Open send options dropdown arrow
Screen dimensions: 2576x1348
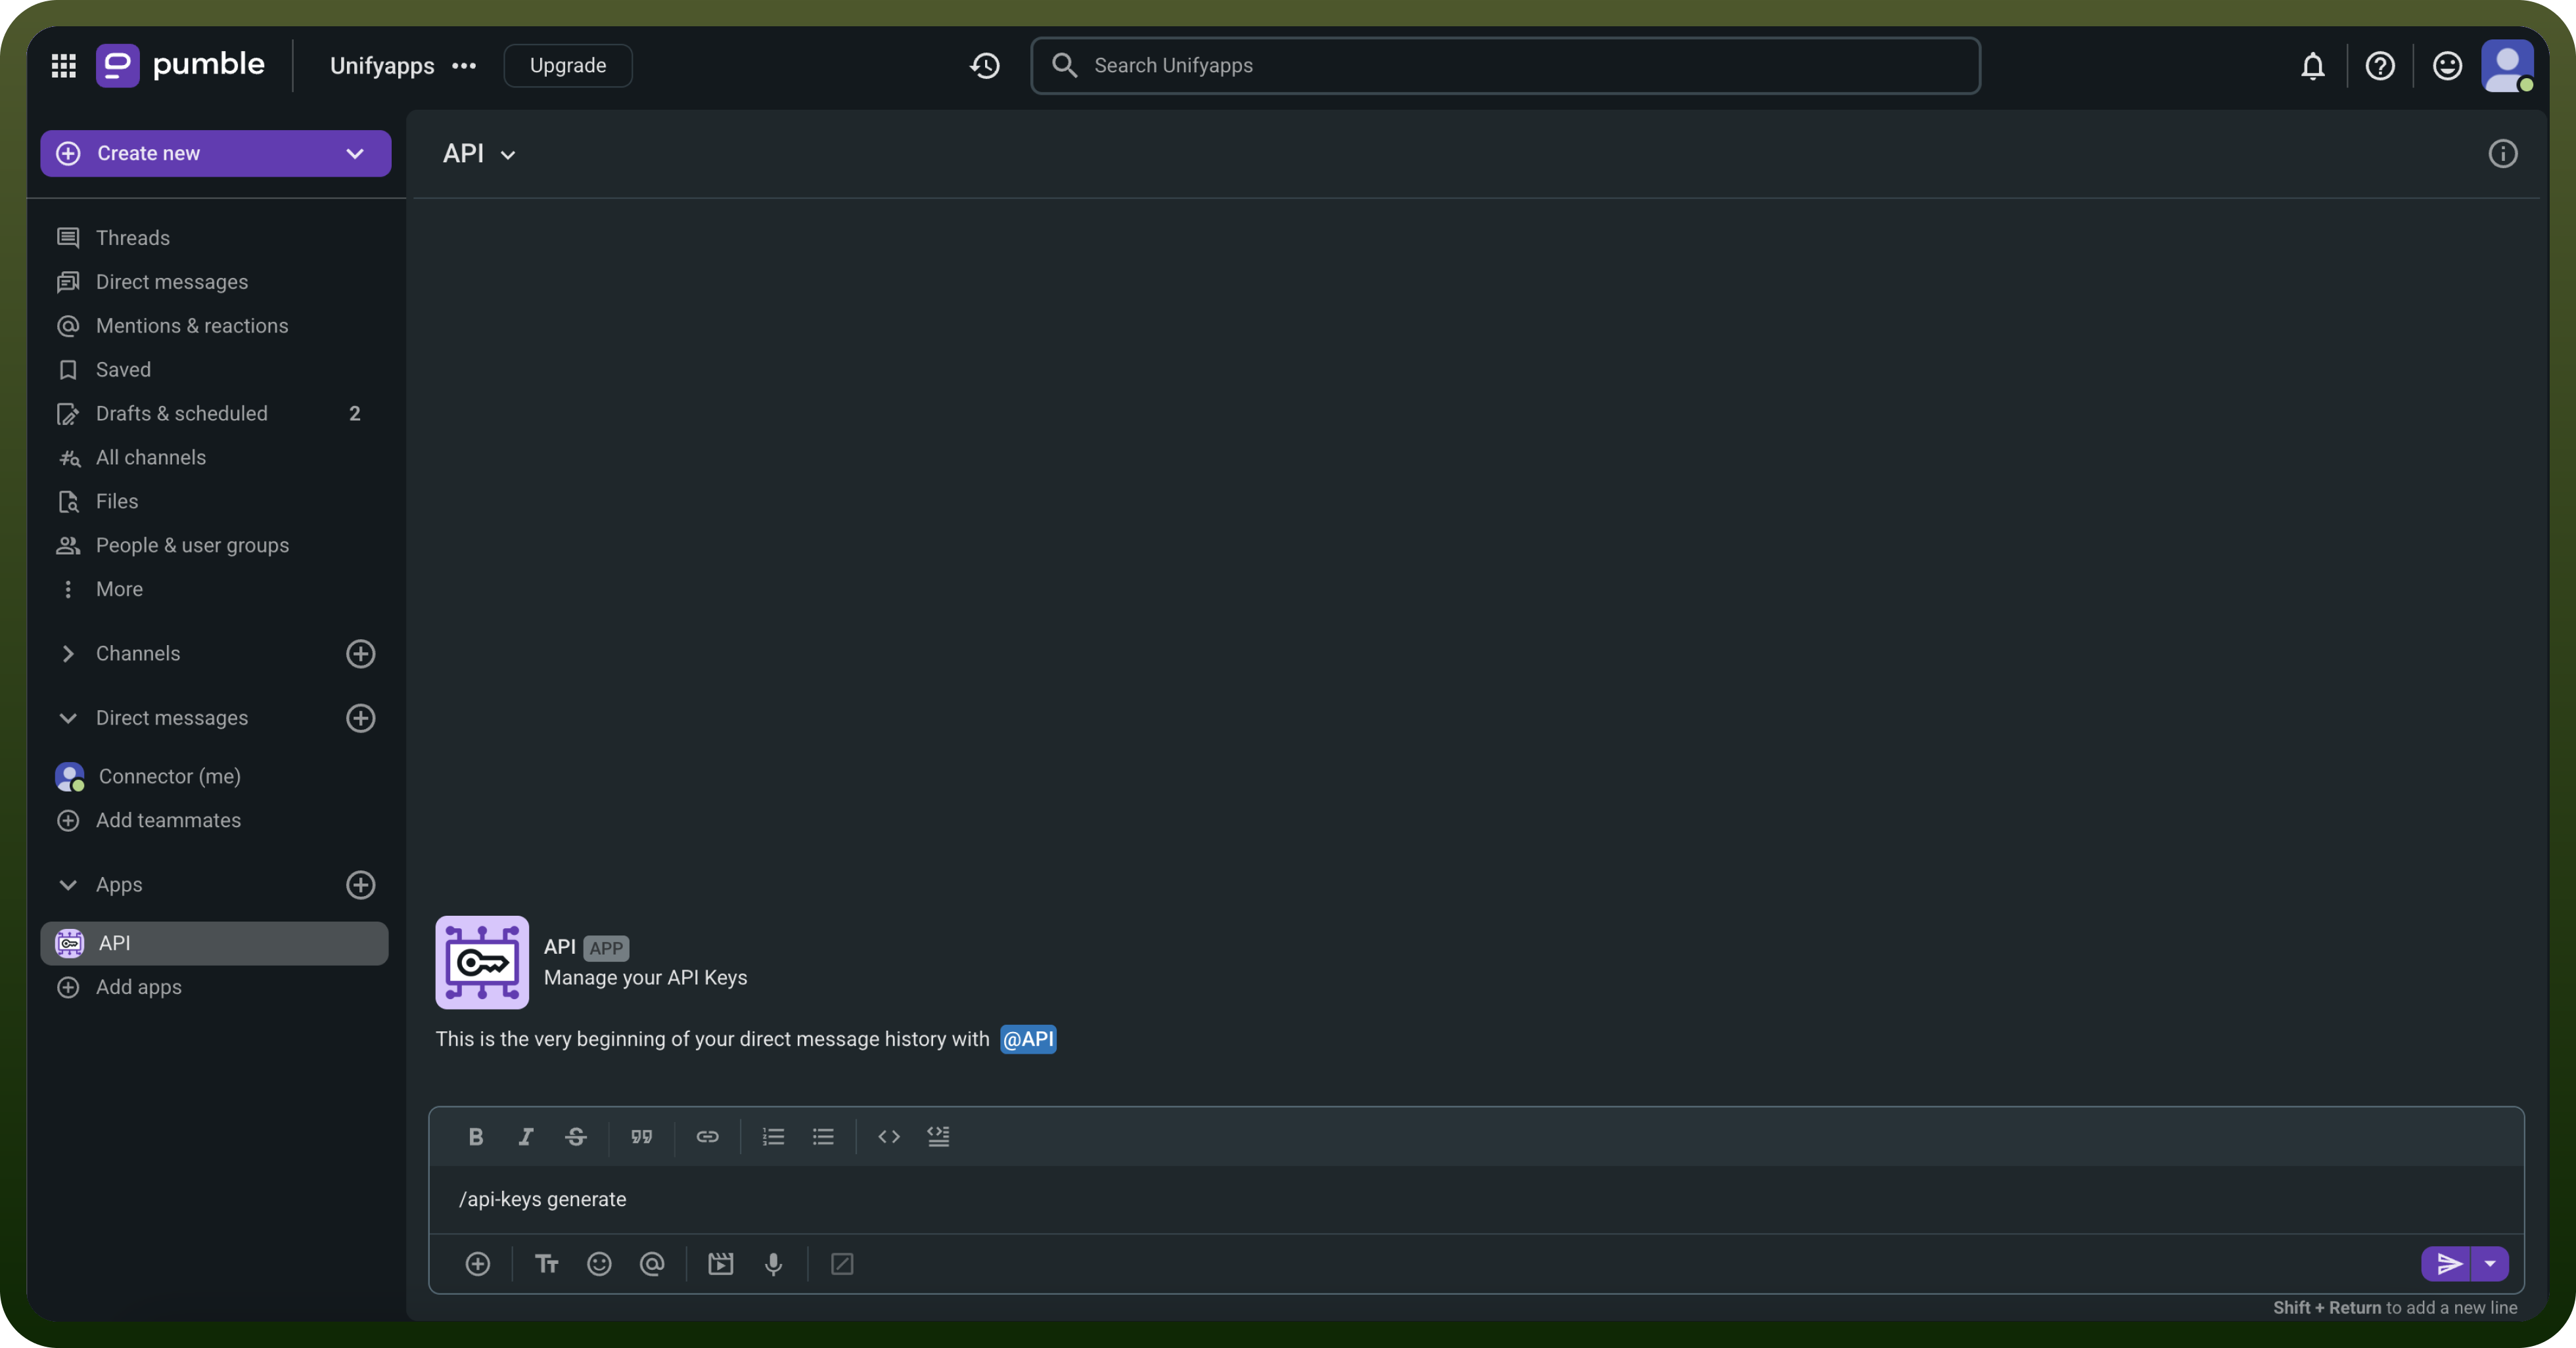coord(2490,1264)
